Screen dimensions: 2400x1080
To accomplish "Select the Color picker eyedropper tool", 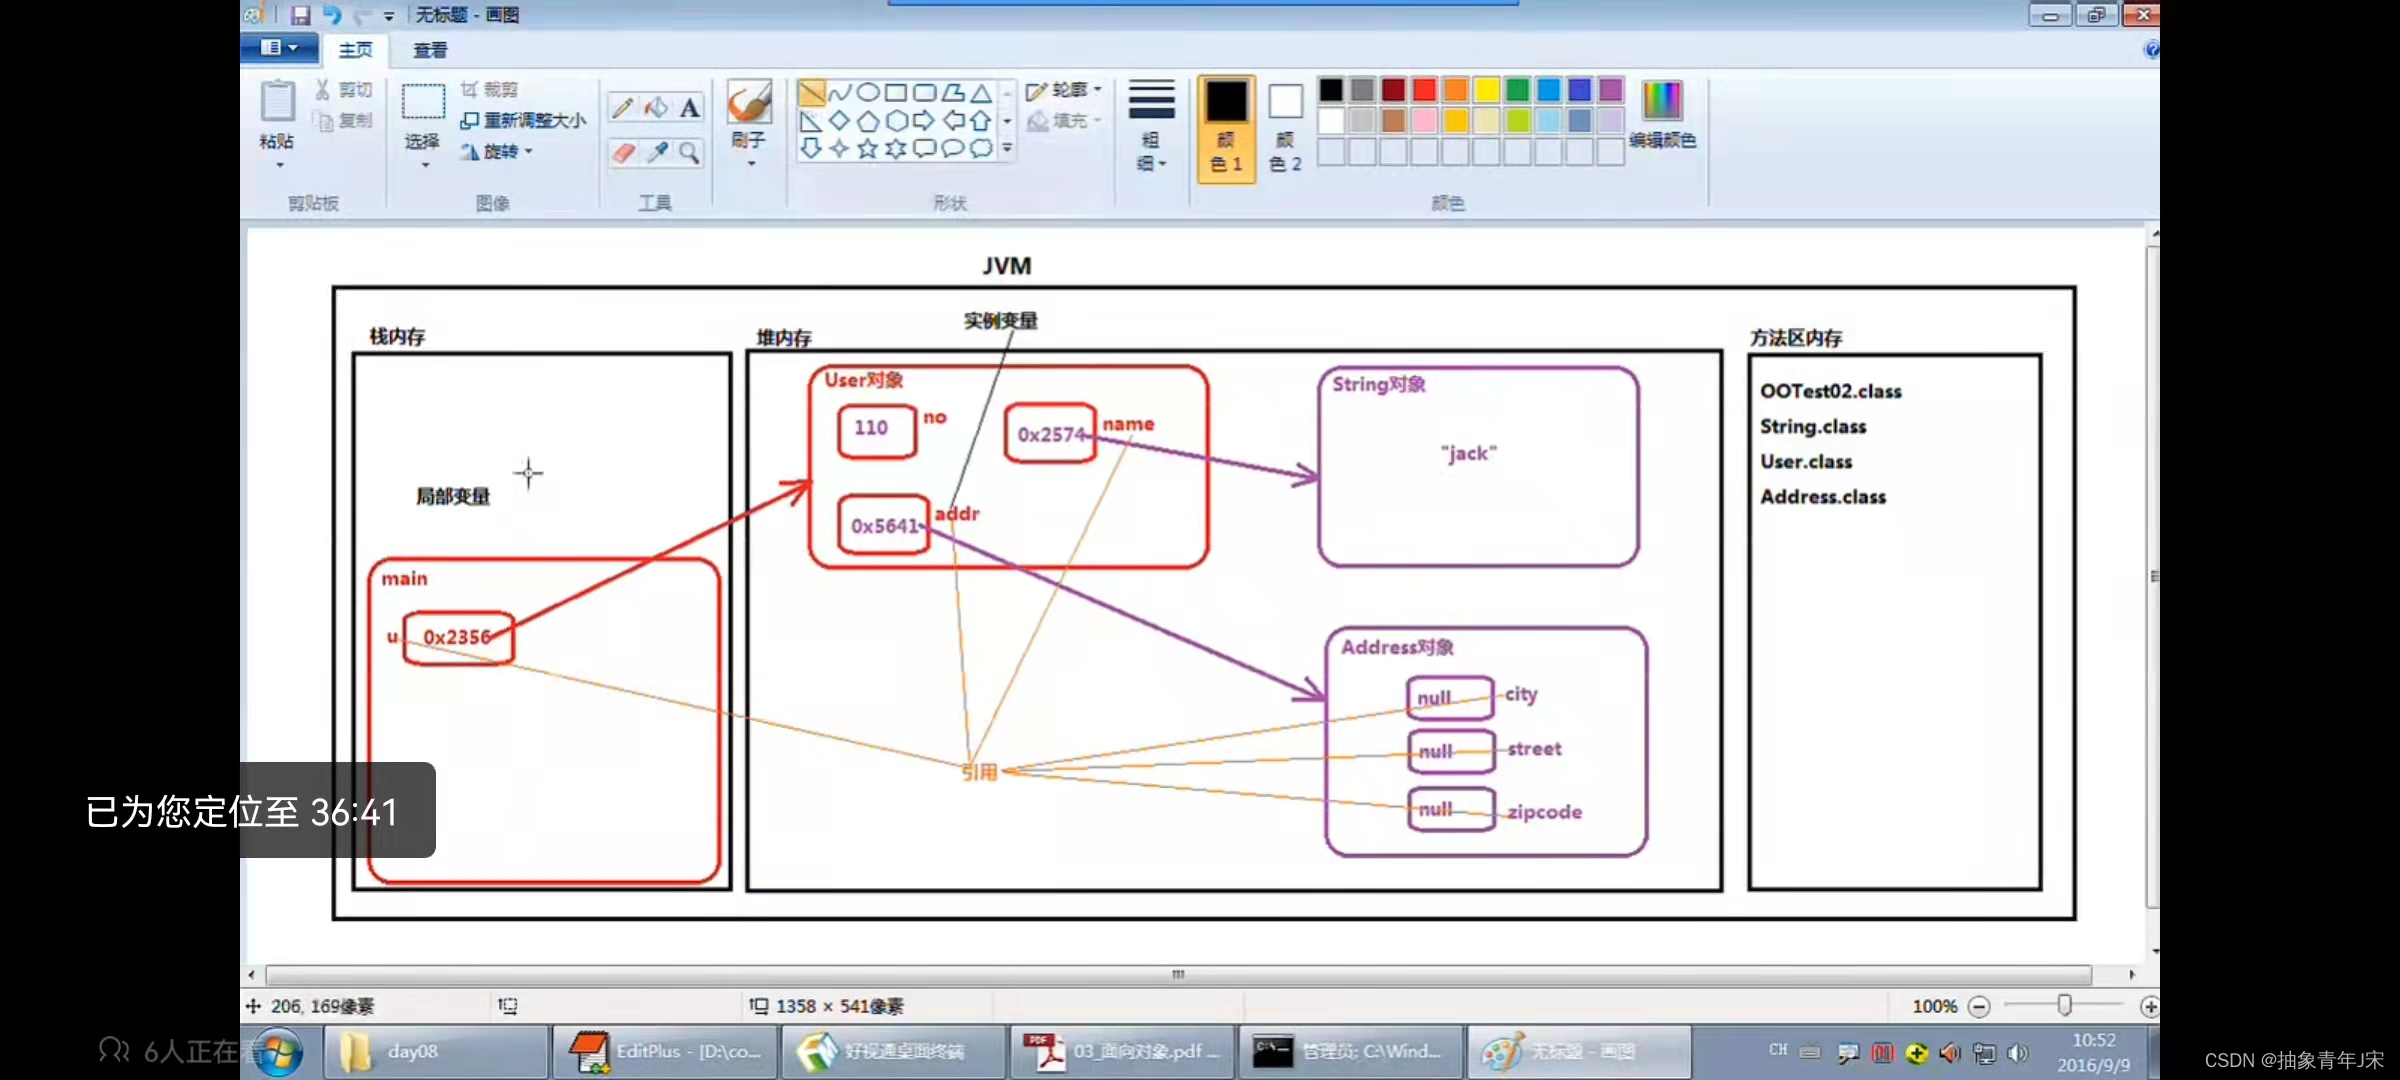I will pos(657,153).
